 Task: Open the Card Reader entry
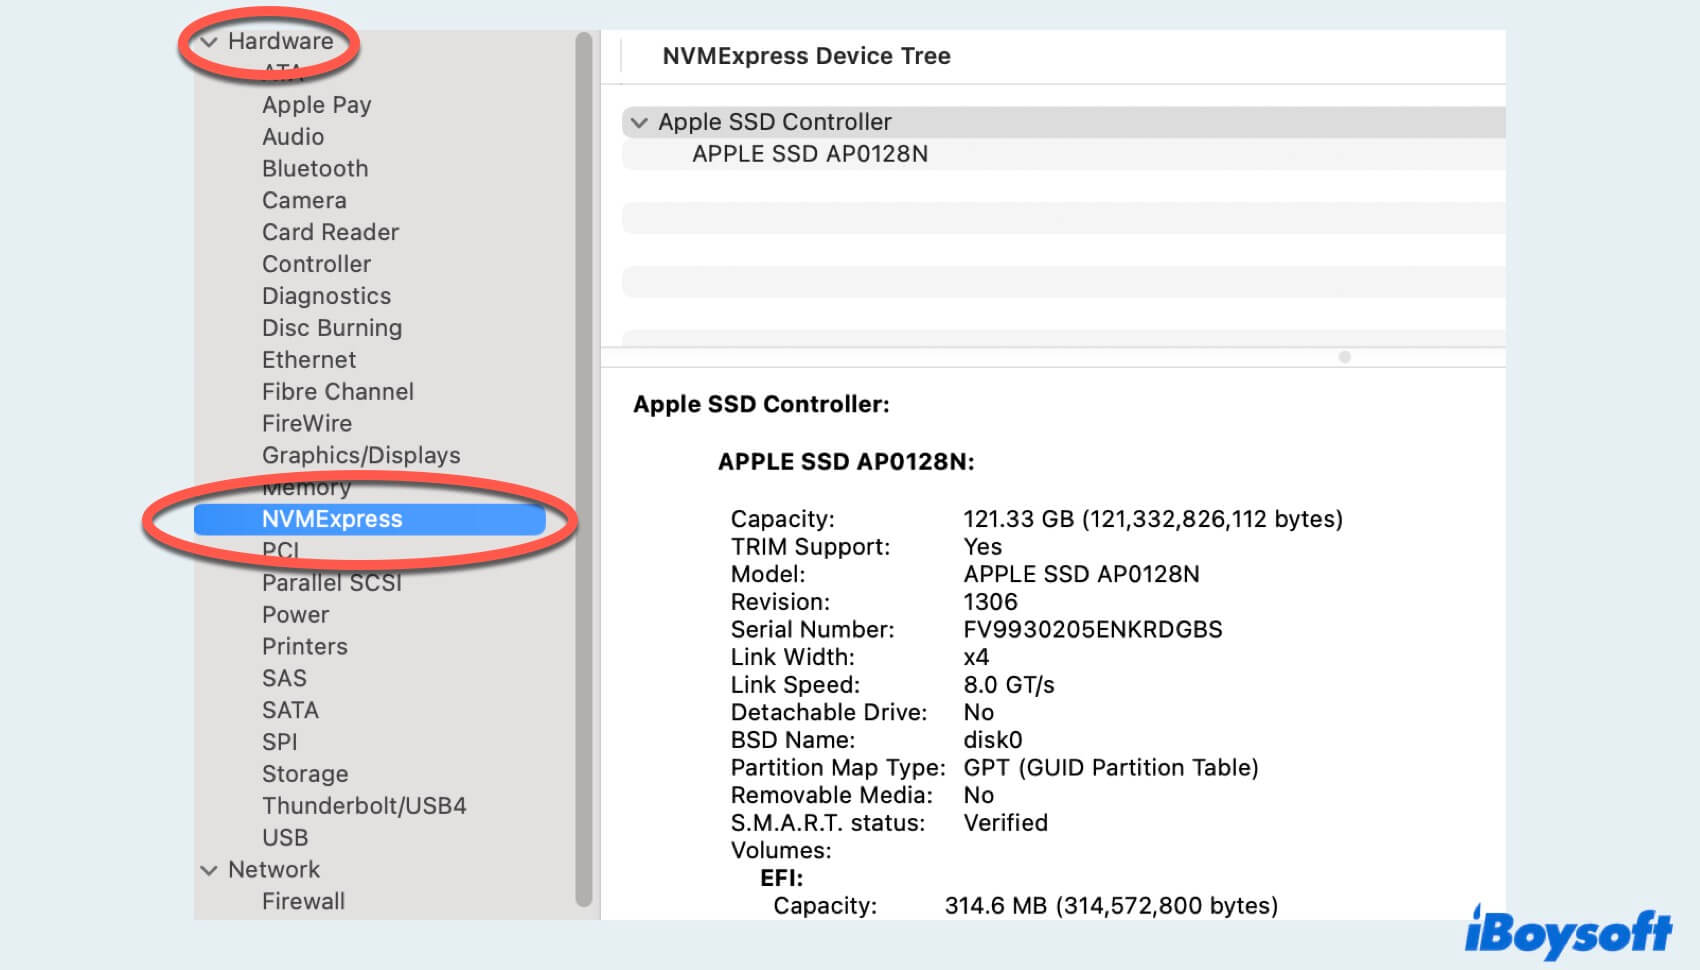click(330, 233)
